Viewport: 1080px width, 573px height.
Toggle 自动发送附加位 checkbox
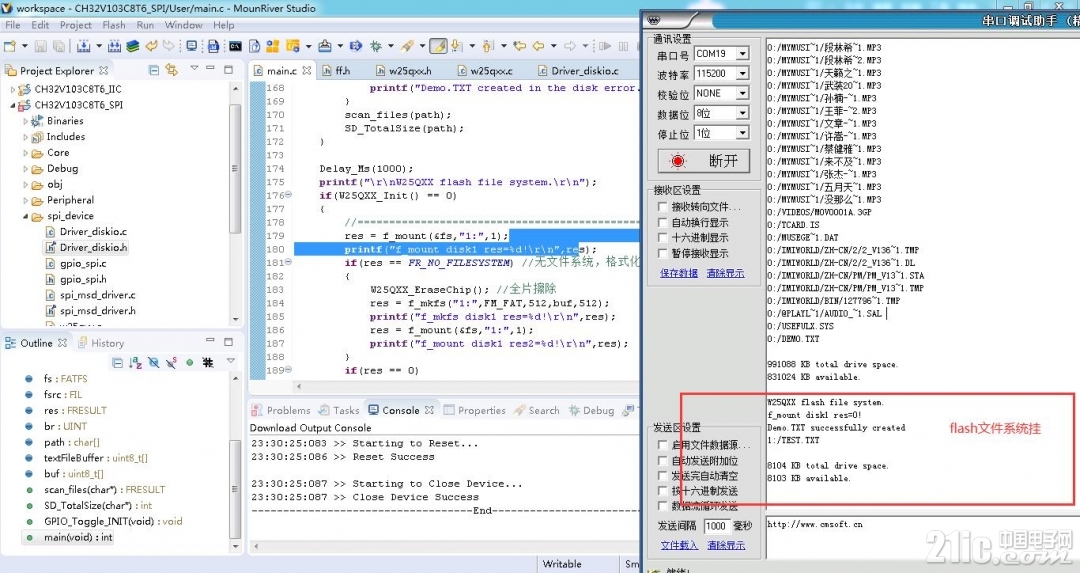(663, 461)
